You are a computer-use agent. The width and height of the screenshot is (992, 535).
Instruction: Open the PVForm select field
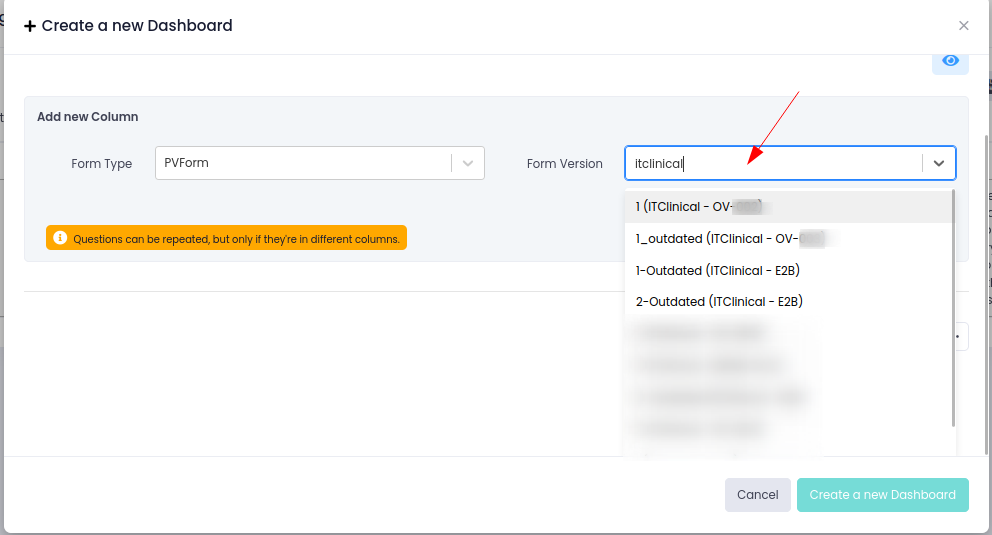tap(302, 163)
